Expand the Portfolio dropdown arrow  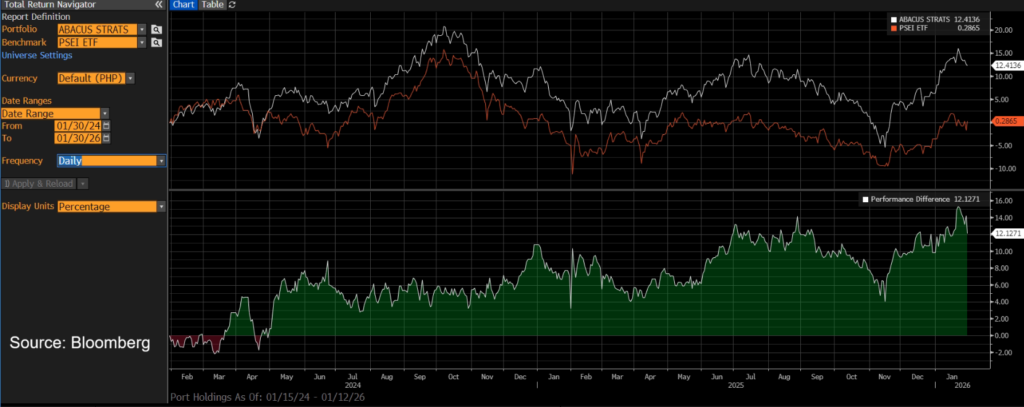(142, 30)
